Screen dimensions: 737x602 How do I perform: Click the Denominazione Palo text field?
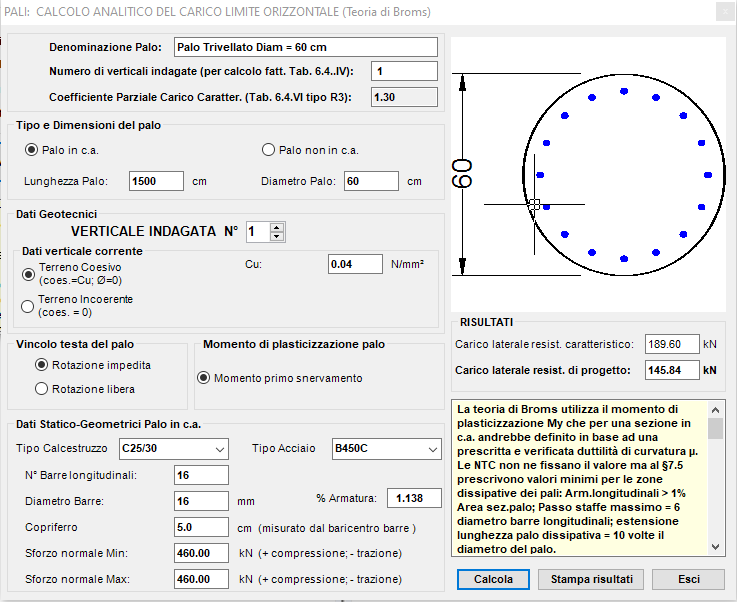coord(306,47)
